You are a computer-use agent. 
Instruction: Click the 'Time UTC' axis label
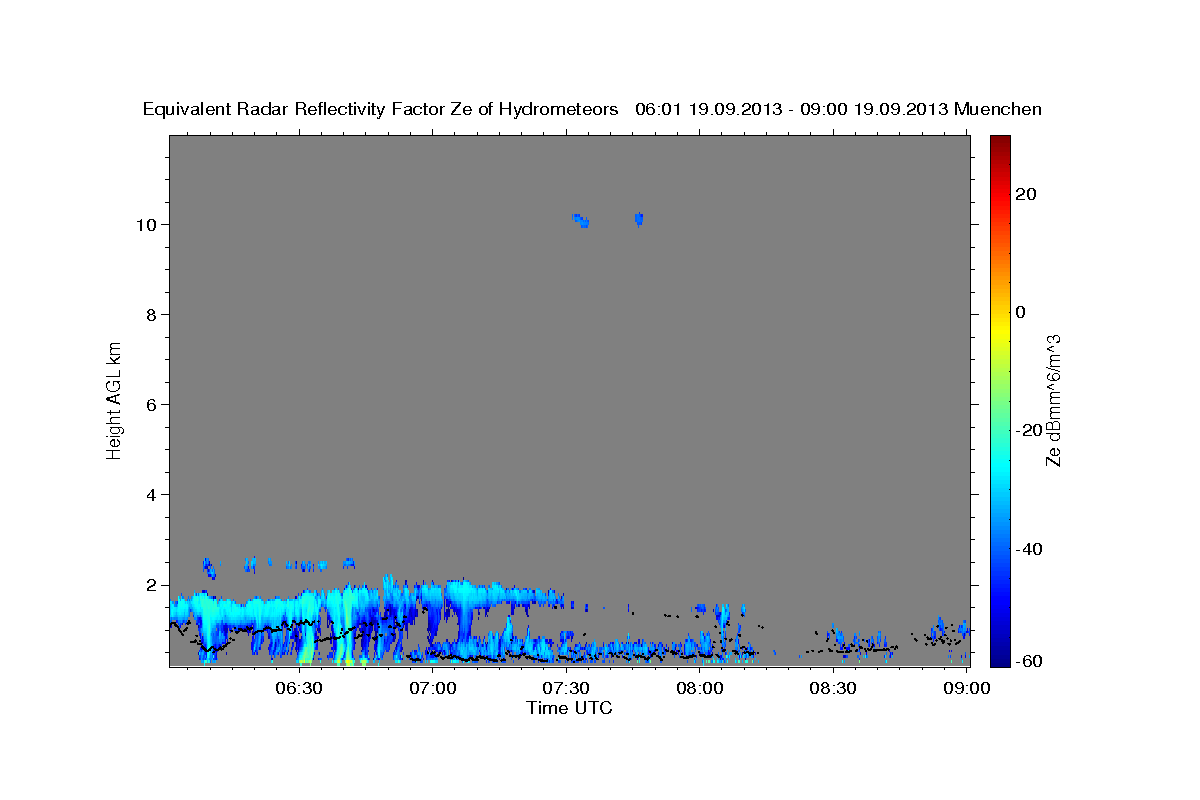pyautogui.click(x=569, y=708)
